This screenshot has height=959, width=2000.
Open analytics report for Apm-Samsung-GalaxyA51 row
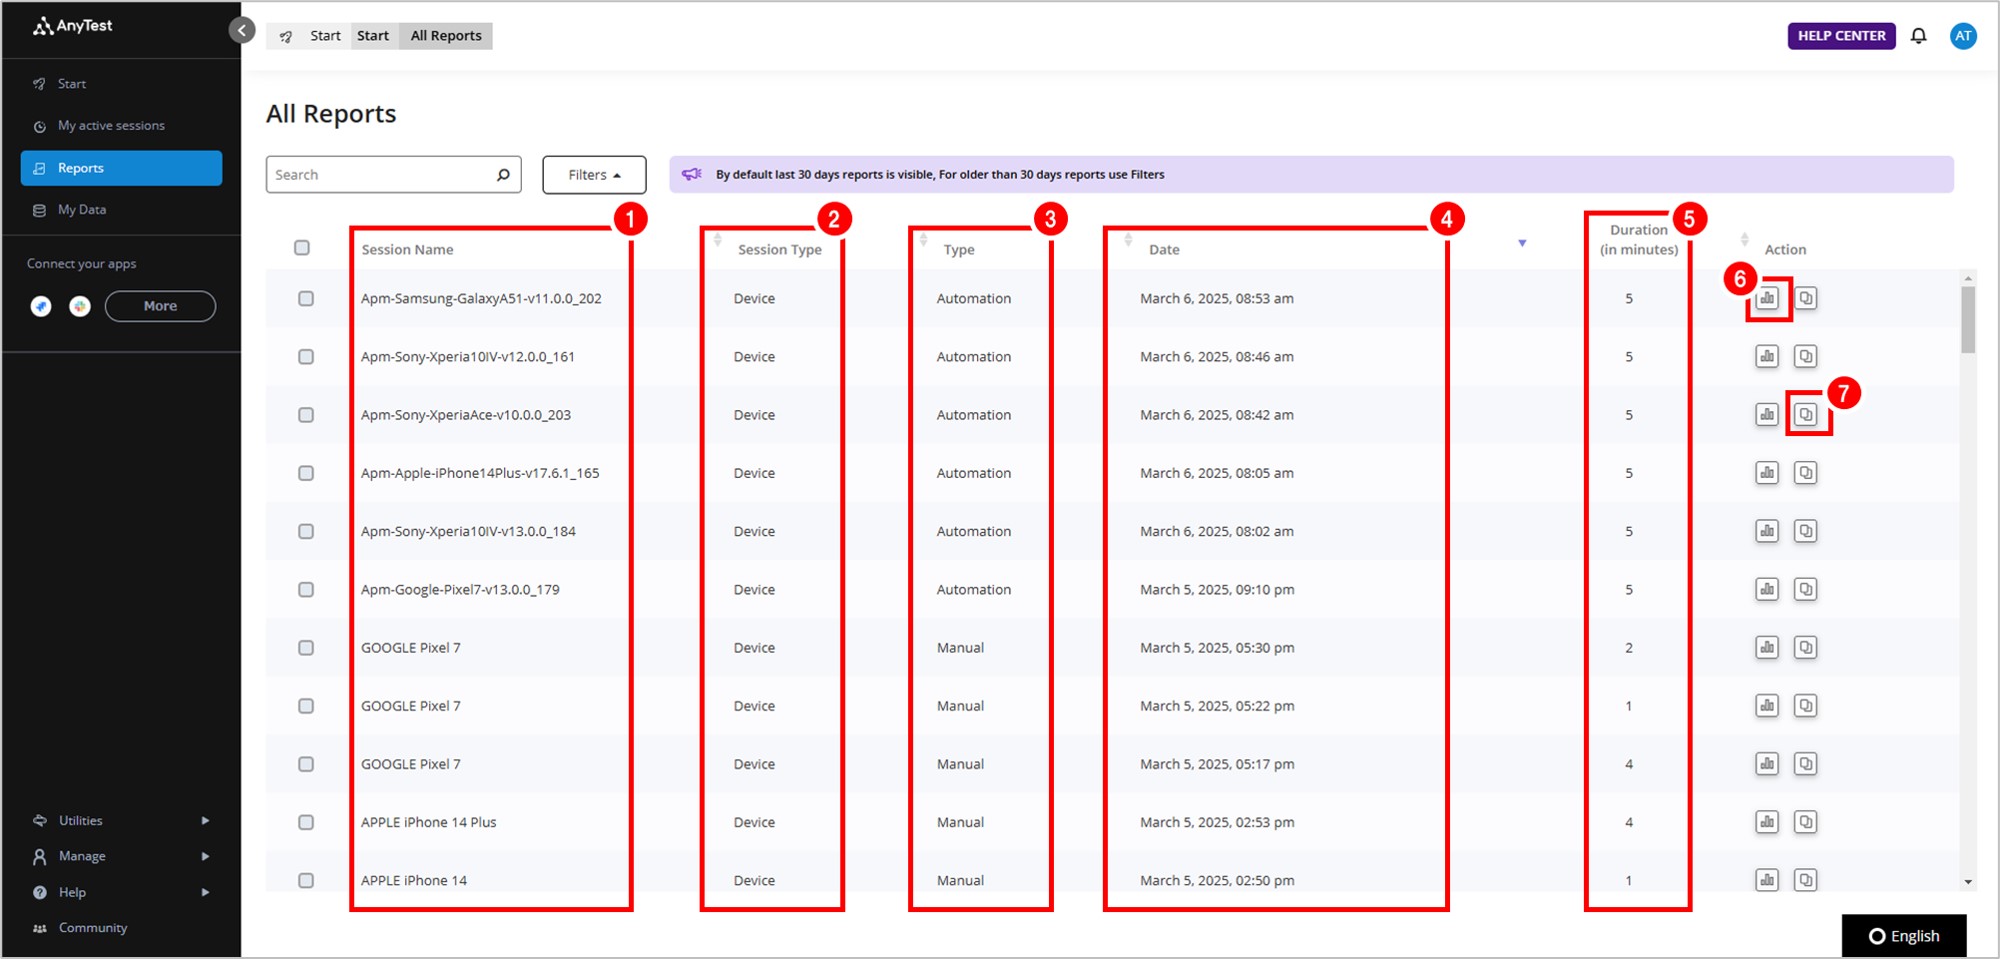click(1767, 298)
